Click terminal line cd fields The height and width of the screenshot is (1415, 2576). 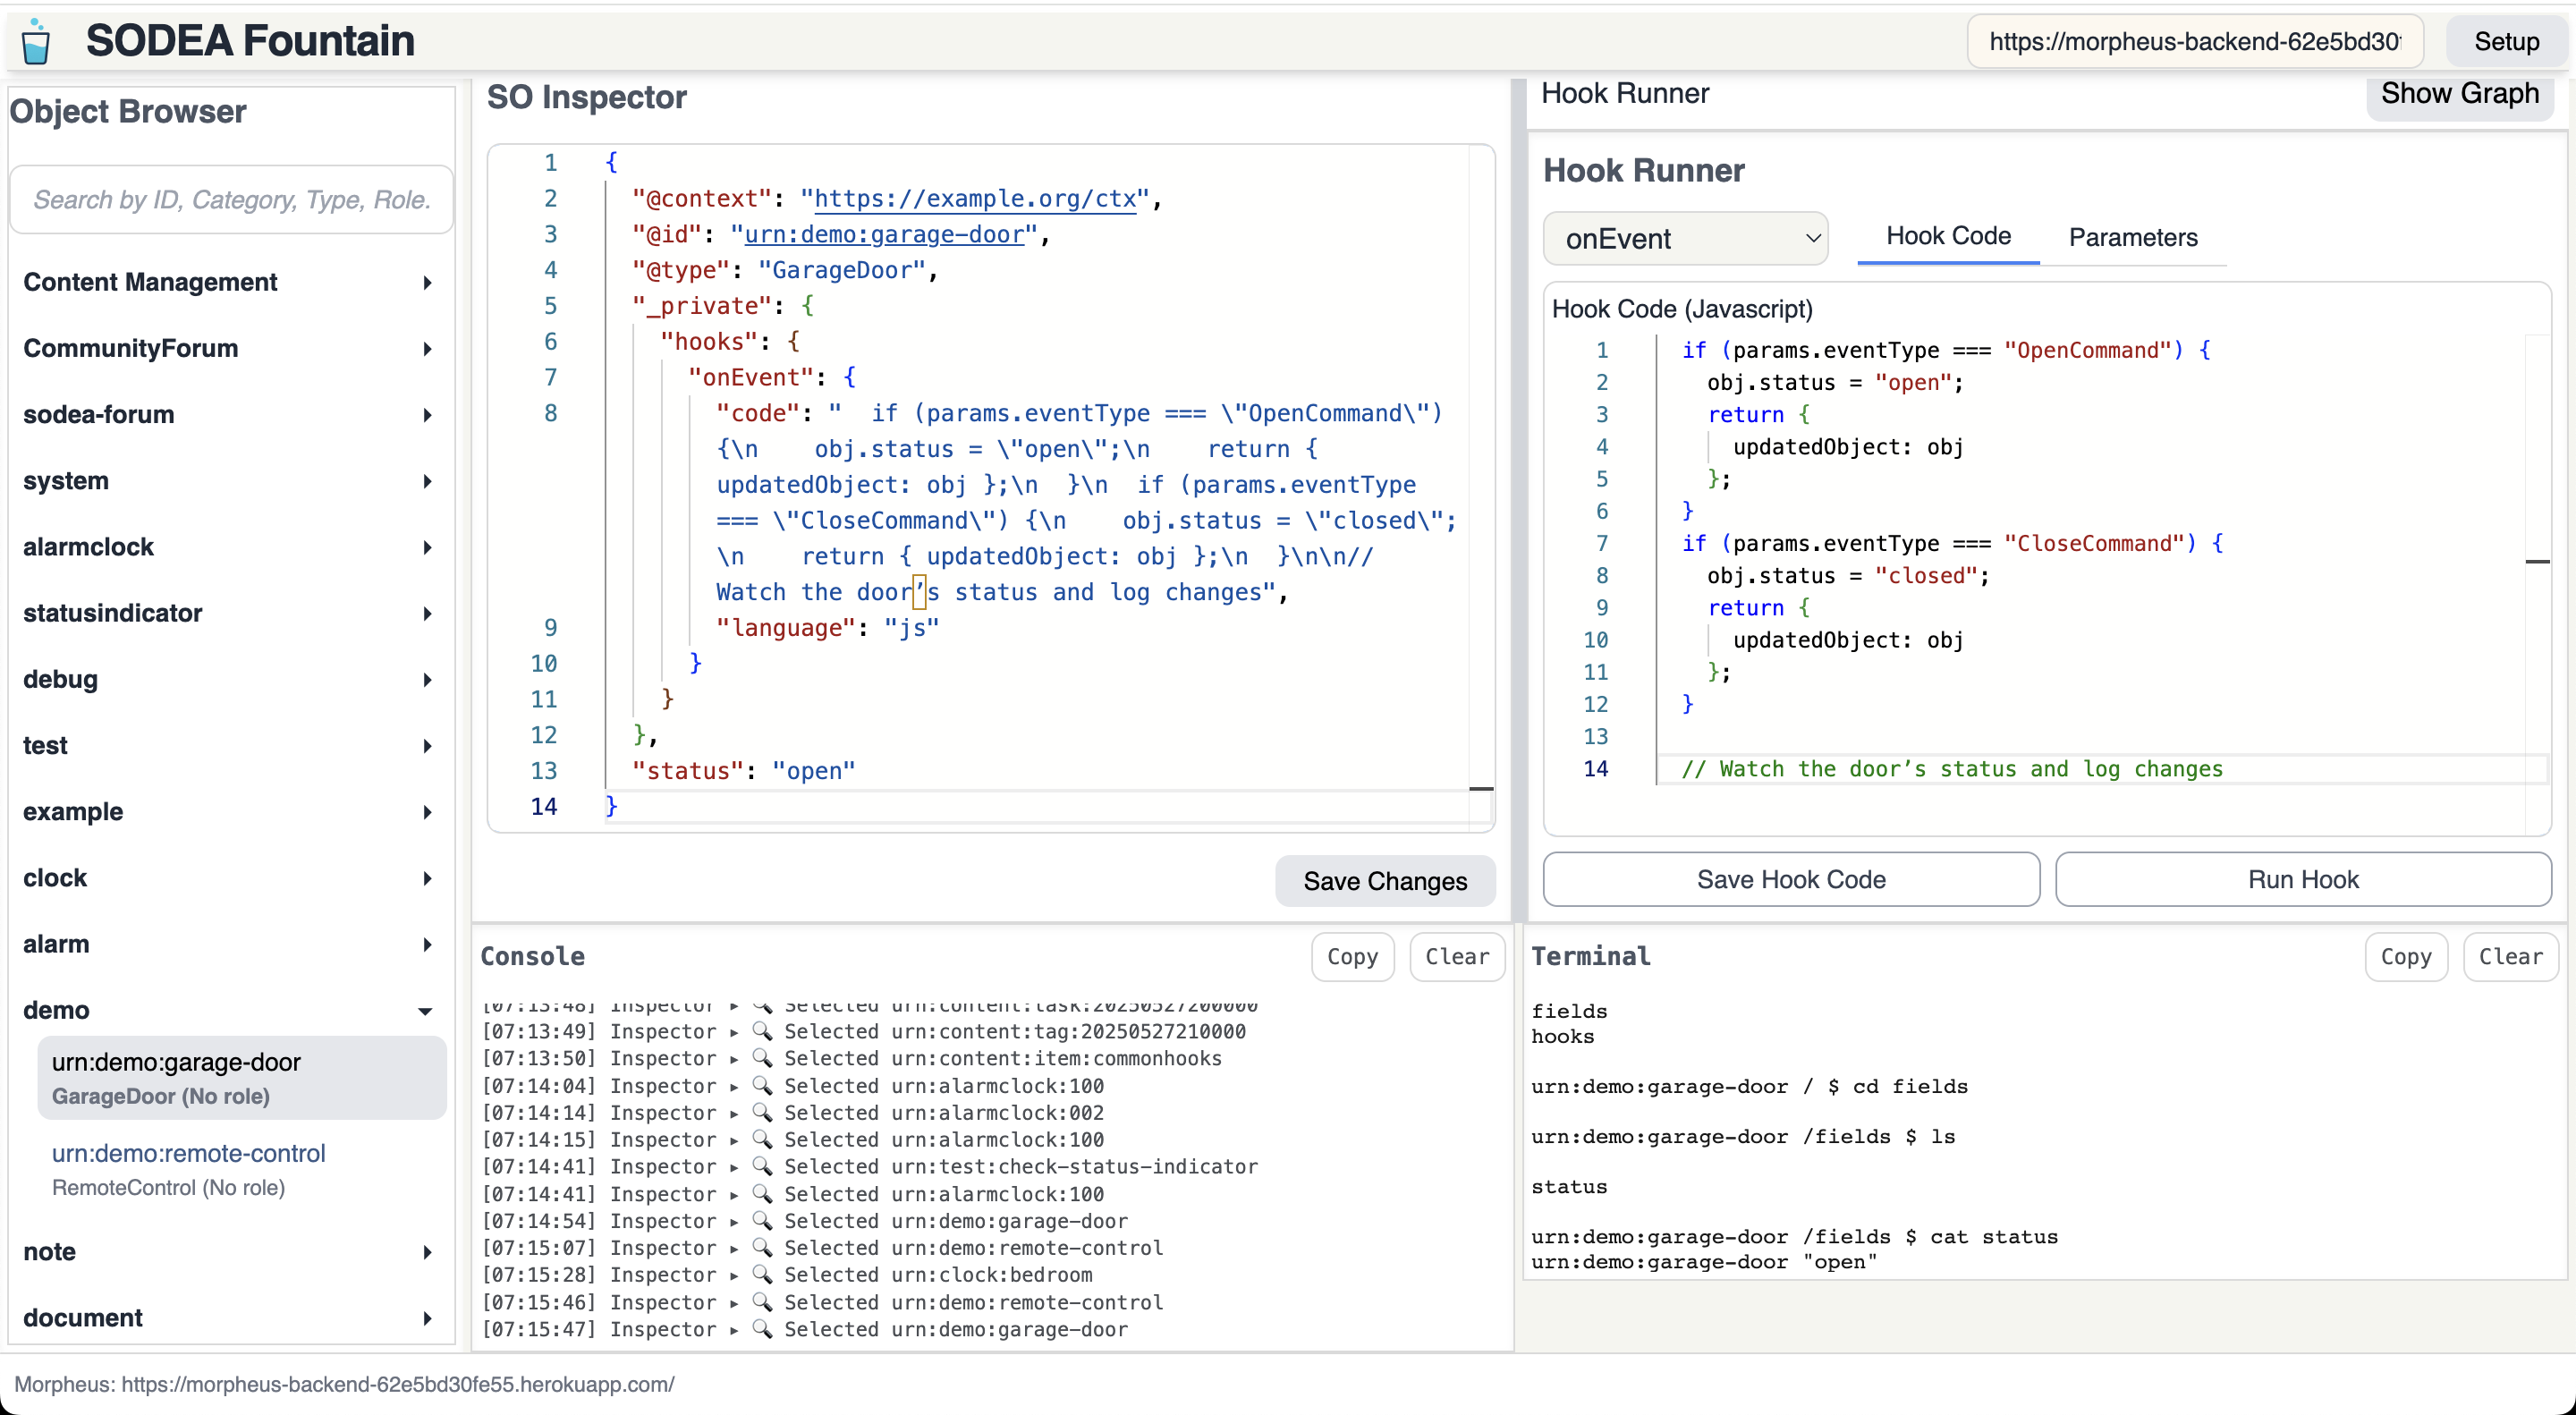[x=1749, y=1087]
